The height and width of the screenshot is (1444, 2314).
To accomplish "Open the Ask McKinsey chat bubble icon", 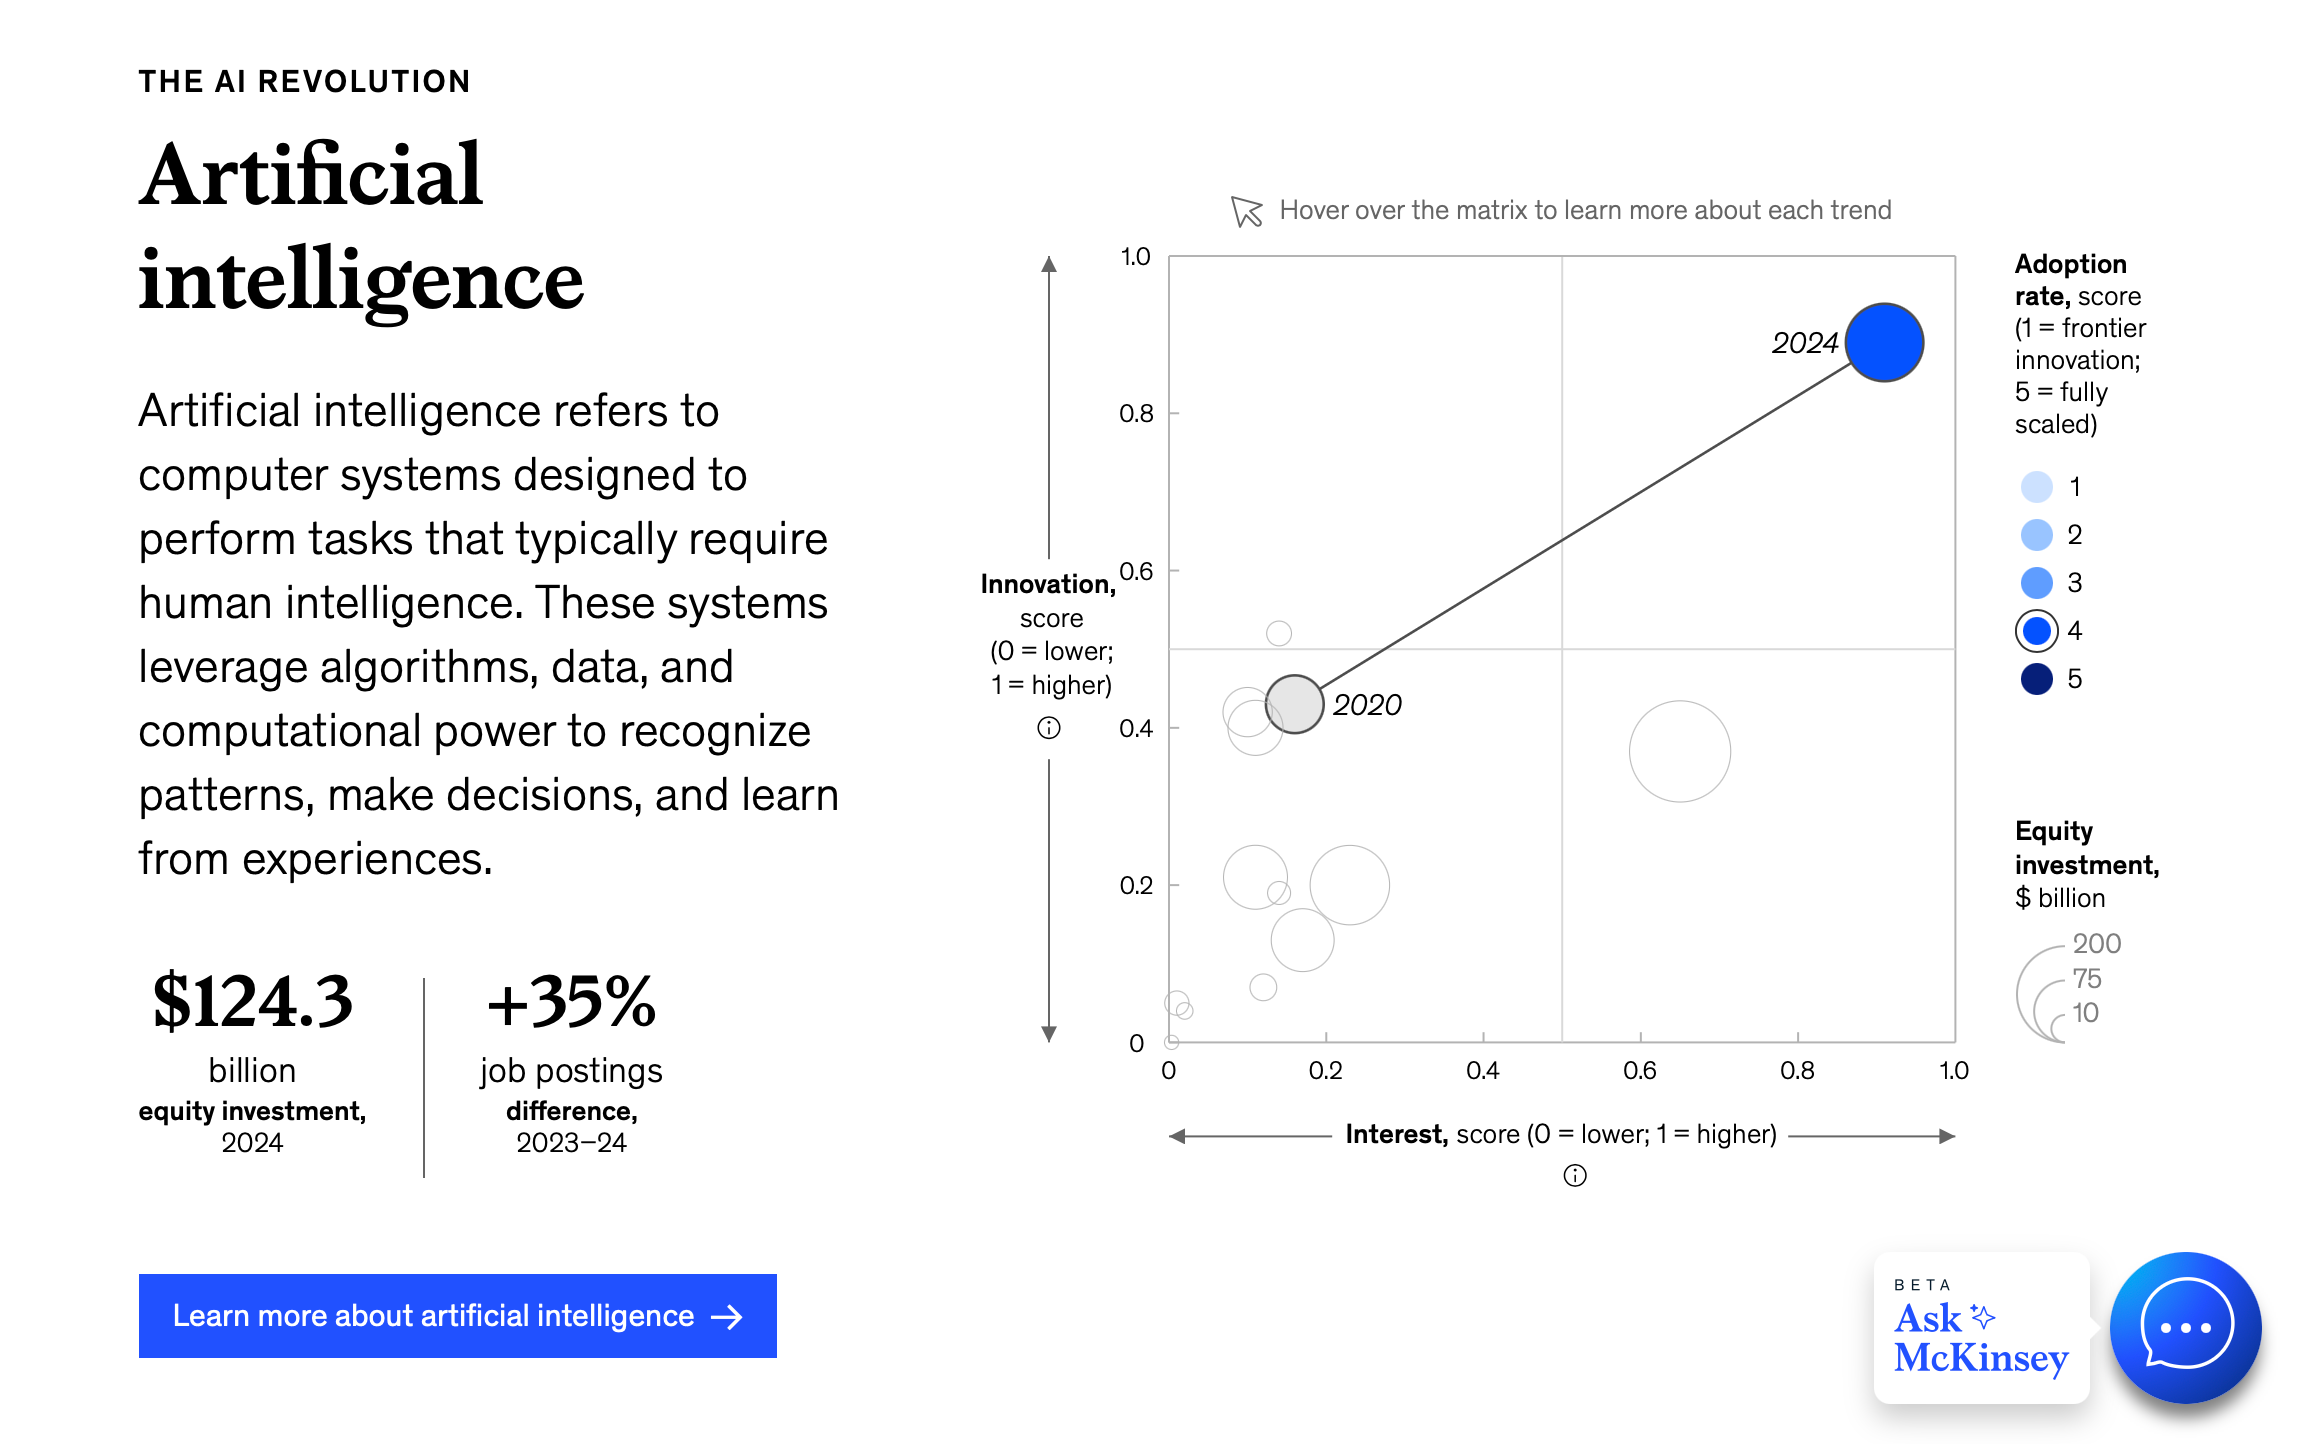I will (2185, 1328).
